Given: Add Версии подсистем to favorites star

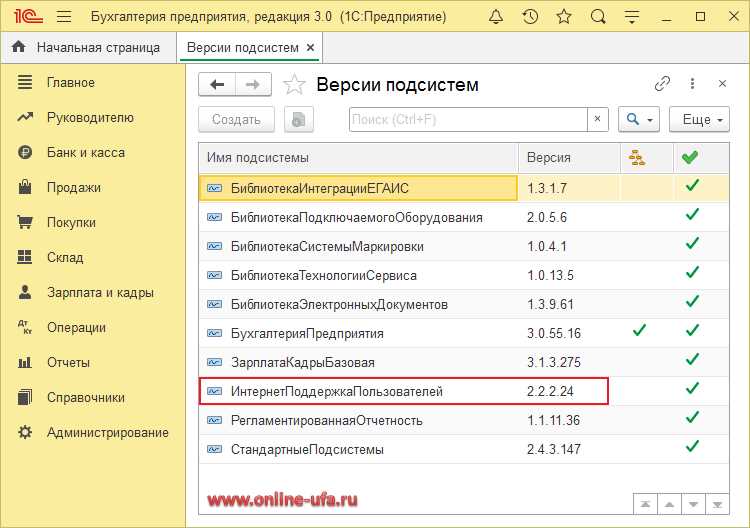Looking at the screenshot, I should click(x=294, y=85).
